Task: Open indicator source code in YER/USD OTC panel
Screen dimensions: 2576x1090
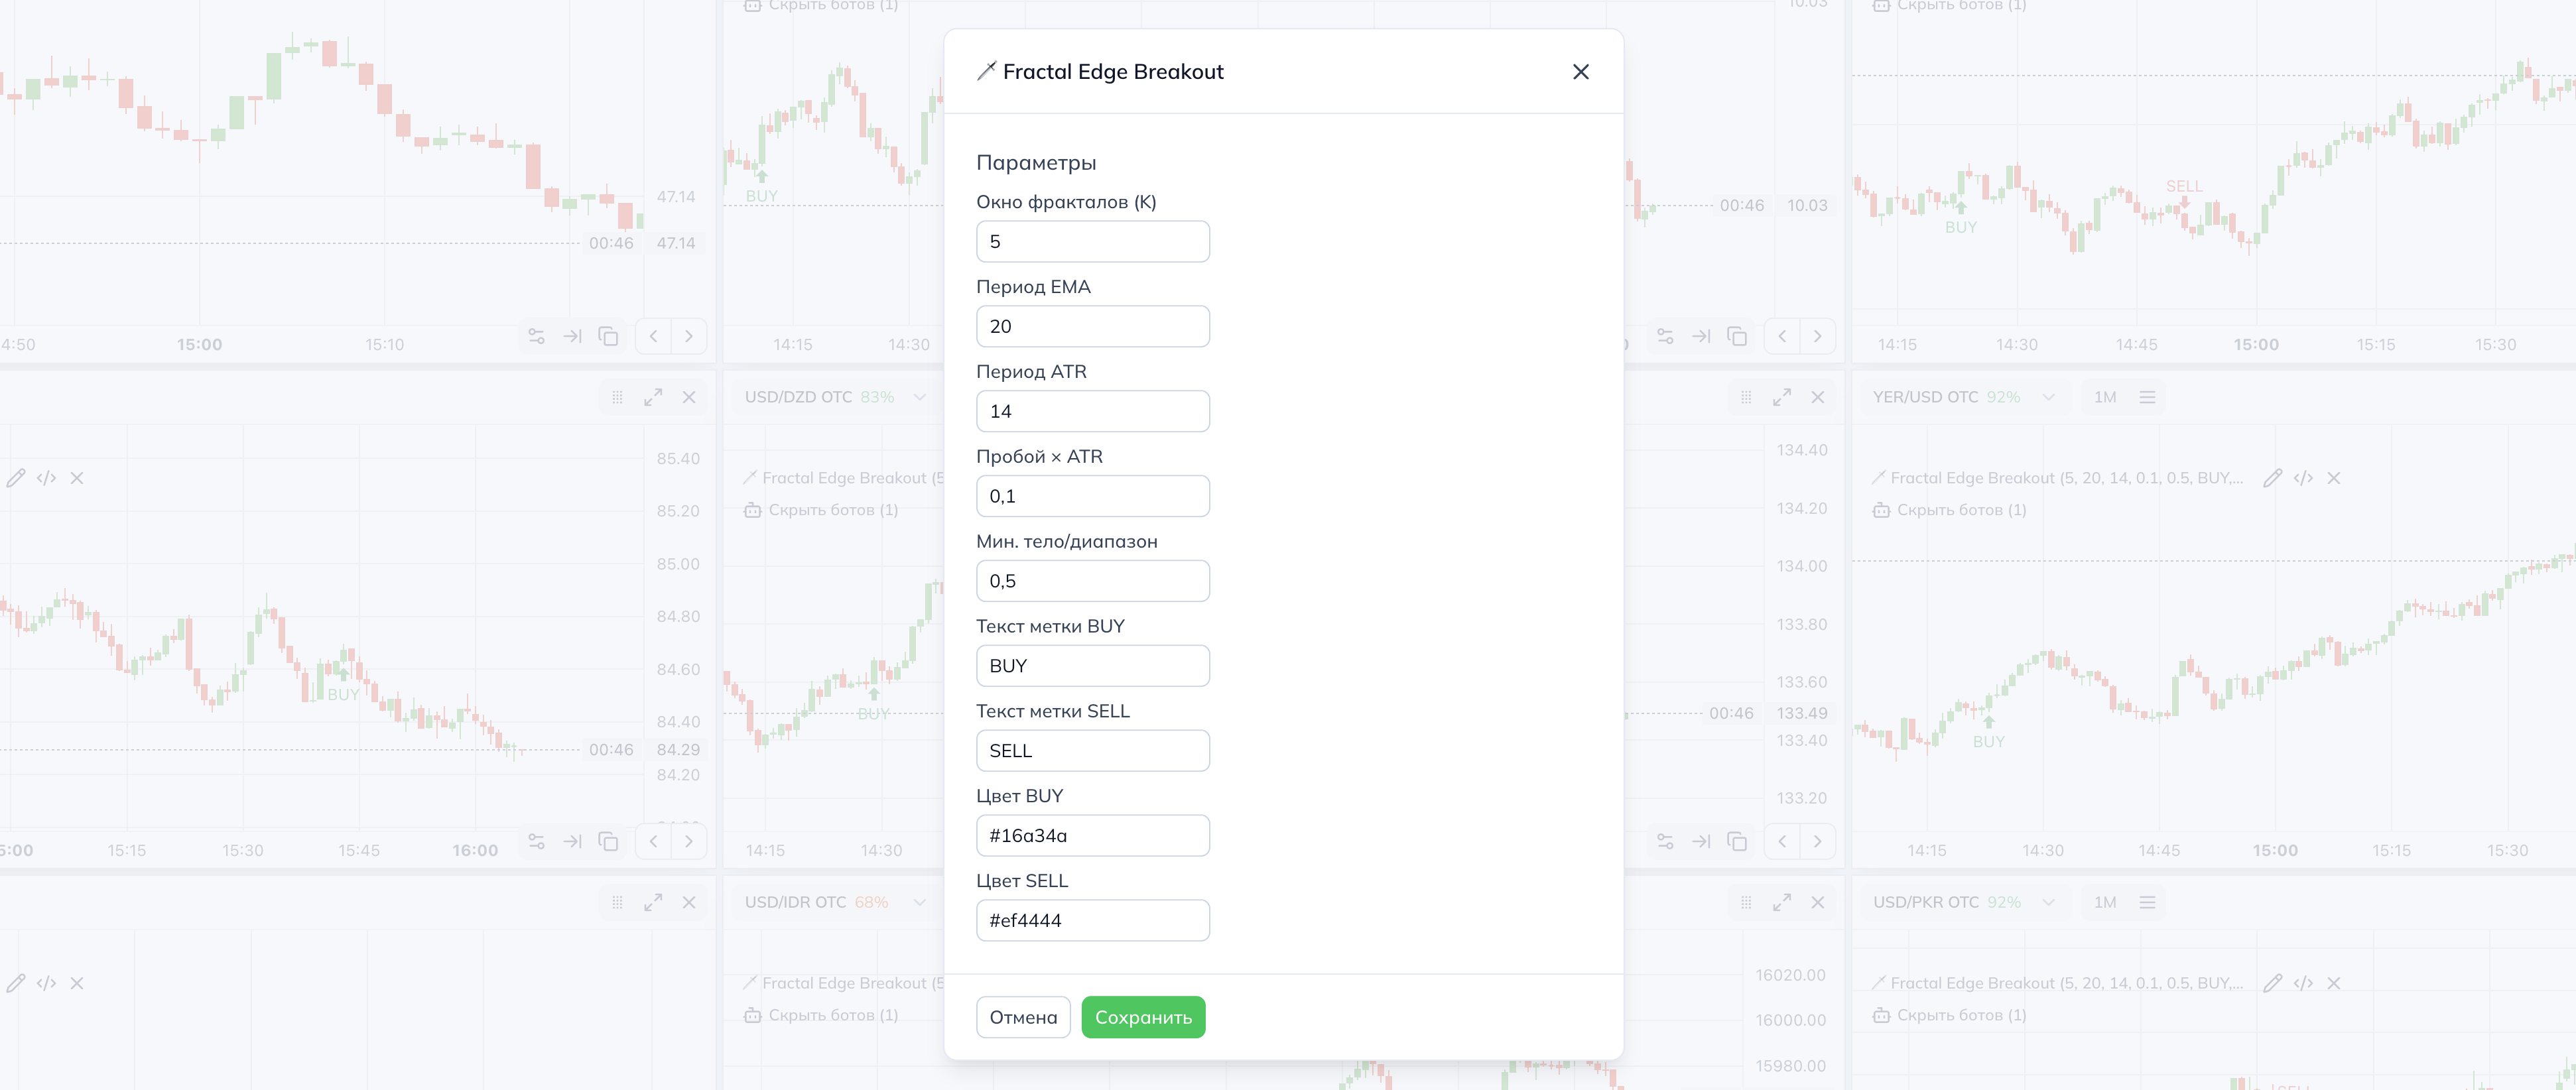Action: pyautogui.click(x=2303, y=478)
